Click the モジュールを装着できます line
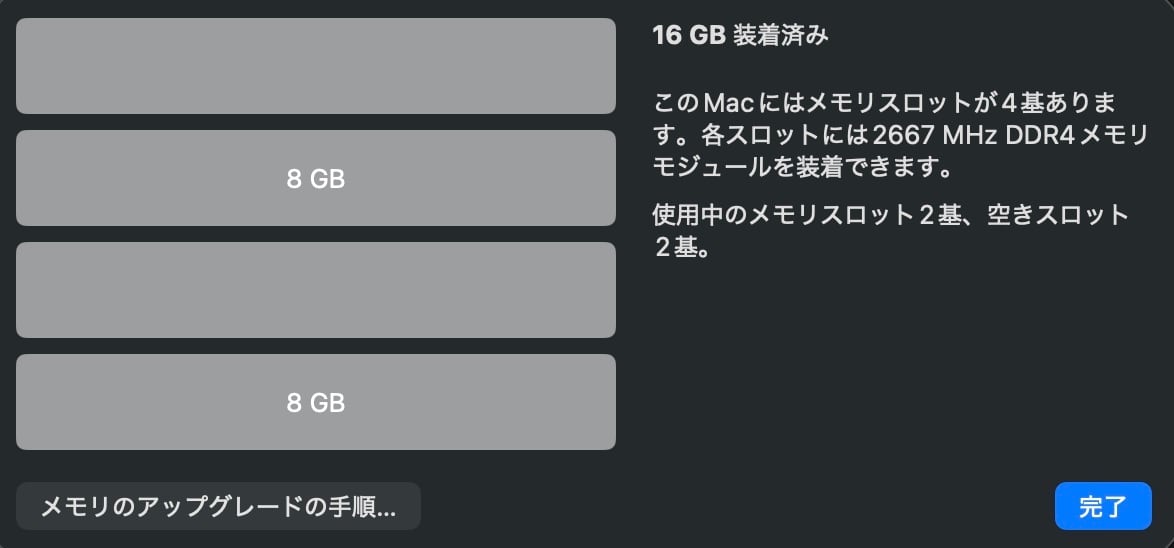Viewport: 1174px width, 548px height. click(800, 165)
